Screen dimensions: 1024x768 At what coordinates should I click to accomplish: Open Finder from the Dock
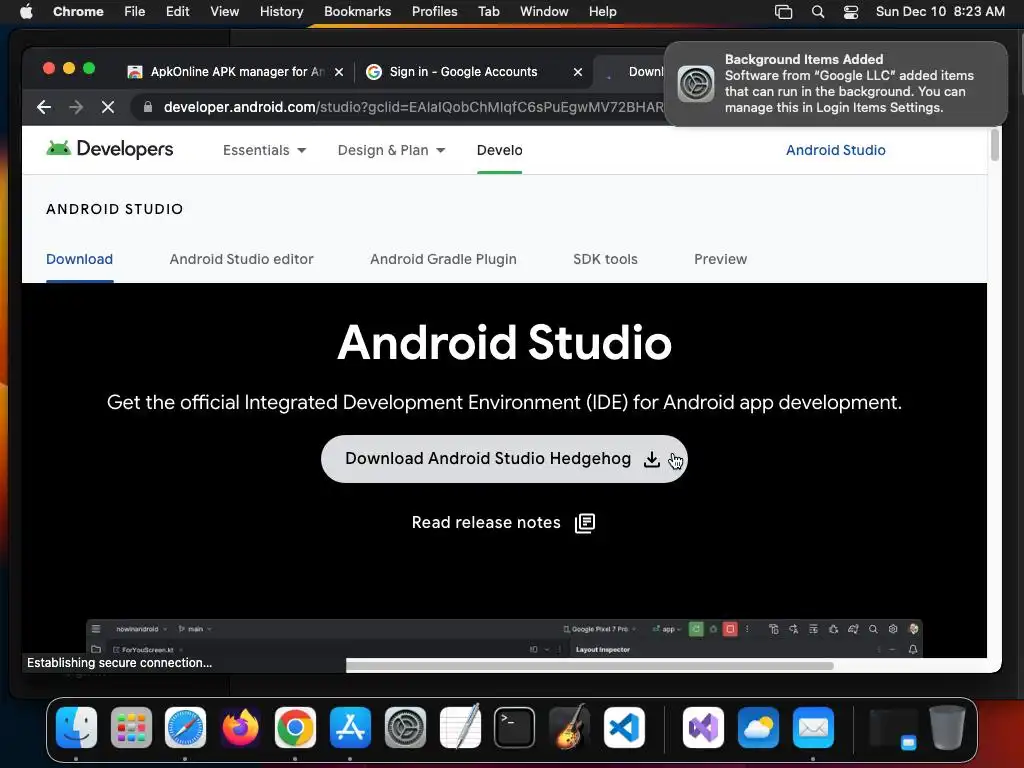[76, 728]
